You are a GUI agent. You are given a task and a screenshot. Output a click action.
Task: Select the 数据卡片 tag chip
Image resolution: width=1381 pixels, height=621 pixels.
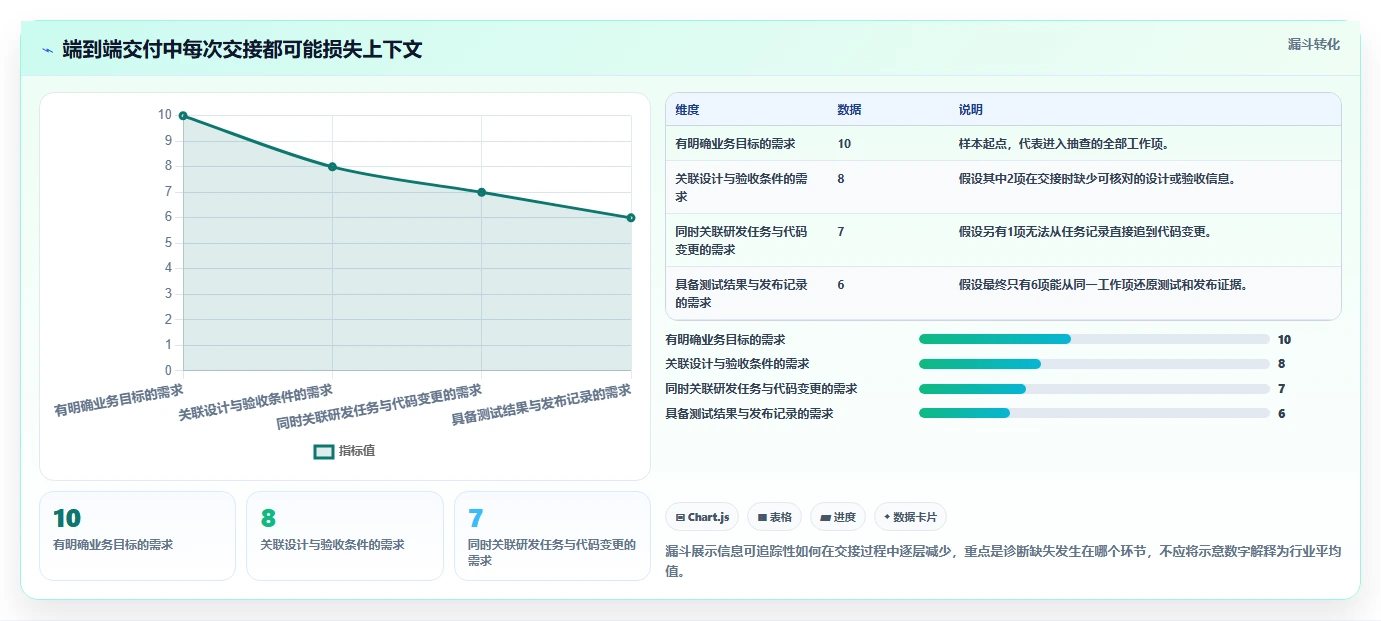[x=910, y=517]
